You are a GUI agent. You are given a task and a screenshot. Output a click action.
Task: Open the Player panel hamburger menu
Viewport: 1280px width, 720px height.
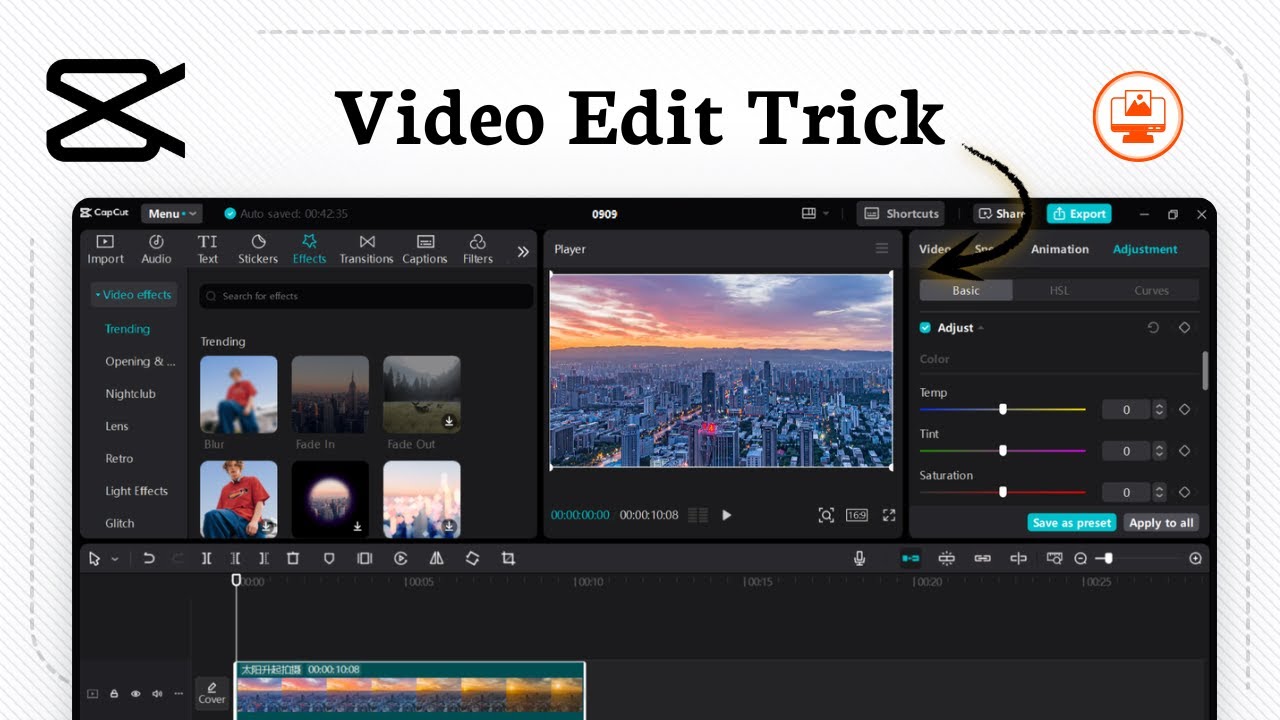(882, 249)
